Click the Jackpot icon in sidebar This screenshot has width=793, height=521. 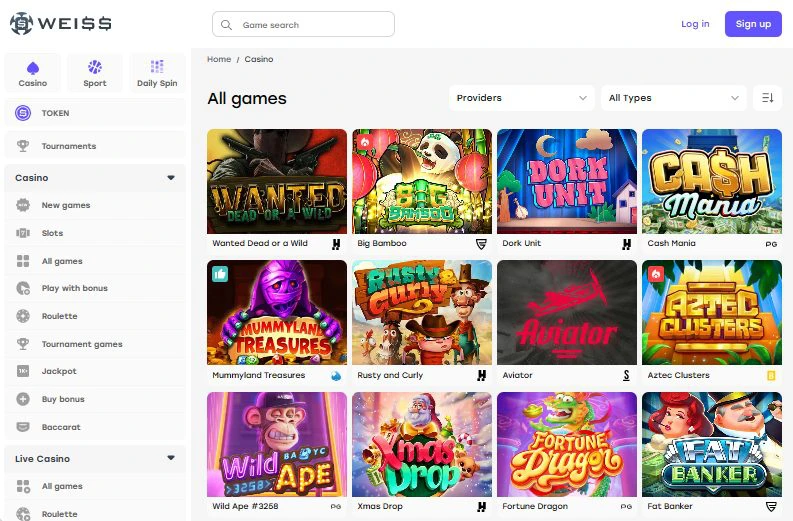click(x=23, y=371)
